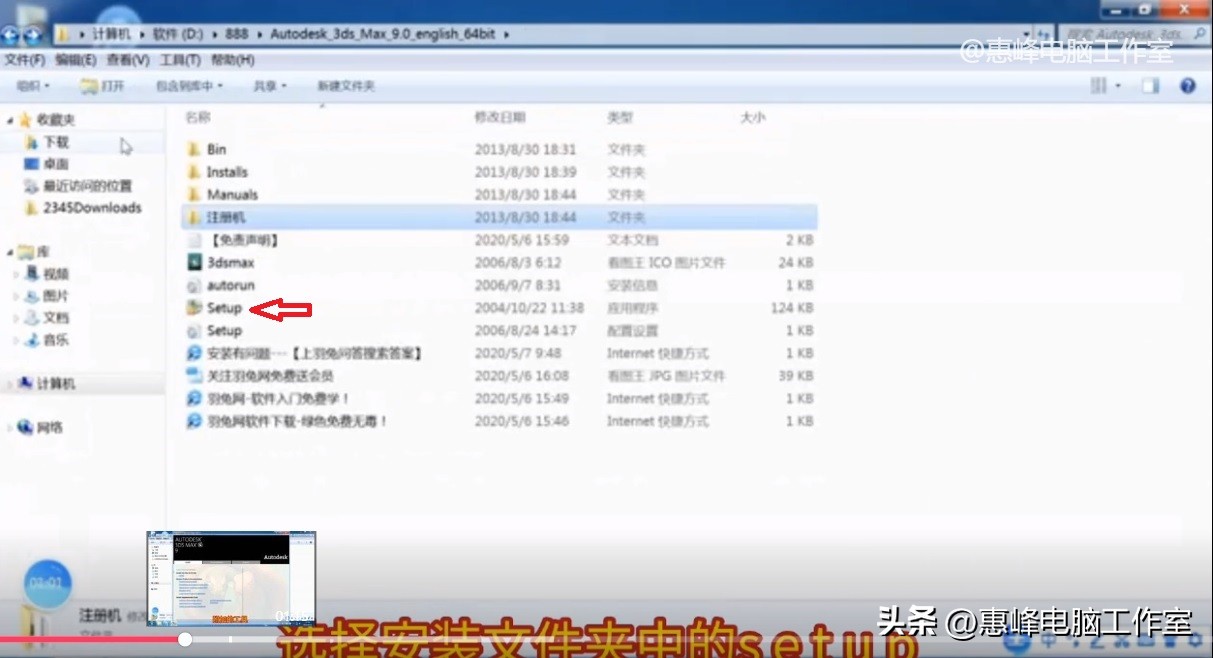Screen dimensions: 1213x658
Task: Click the 新建文件夹 button
Action: click(345, 85)
